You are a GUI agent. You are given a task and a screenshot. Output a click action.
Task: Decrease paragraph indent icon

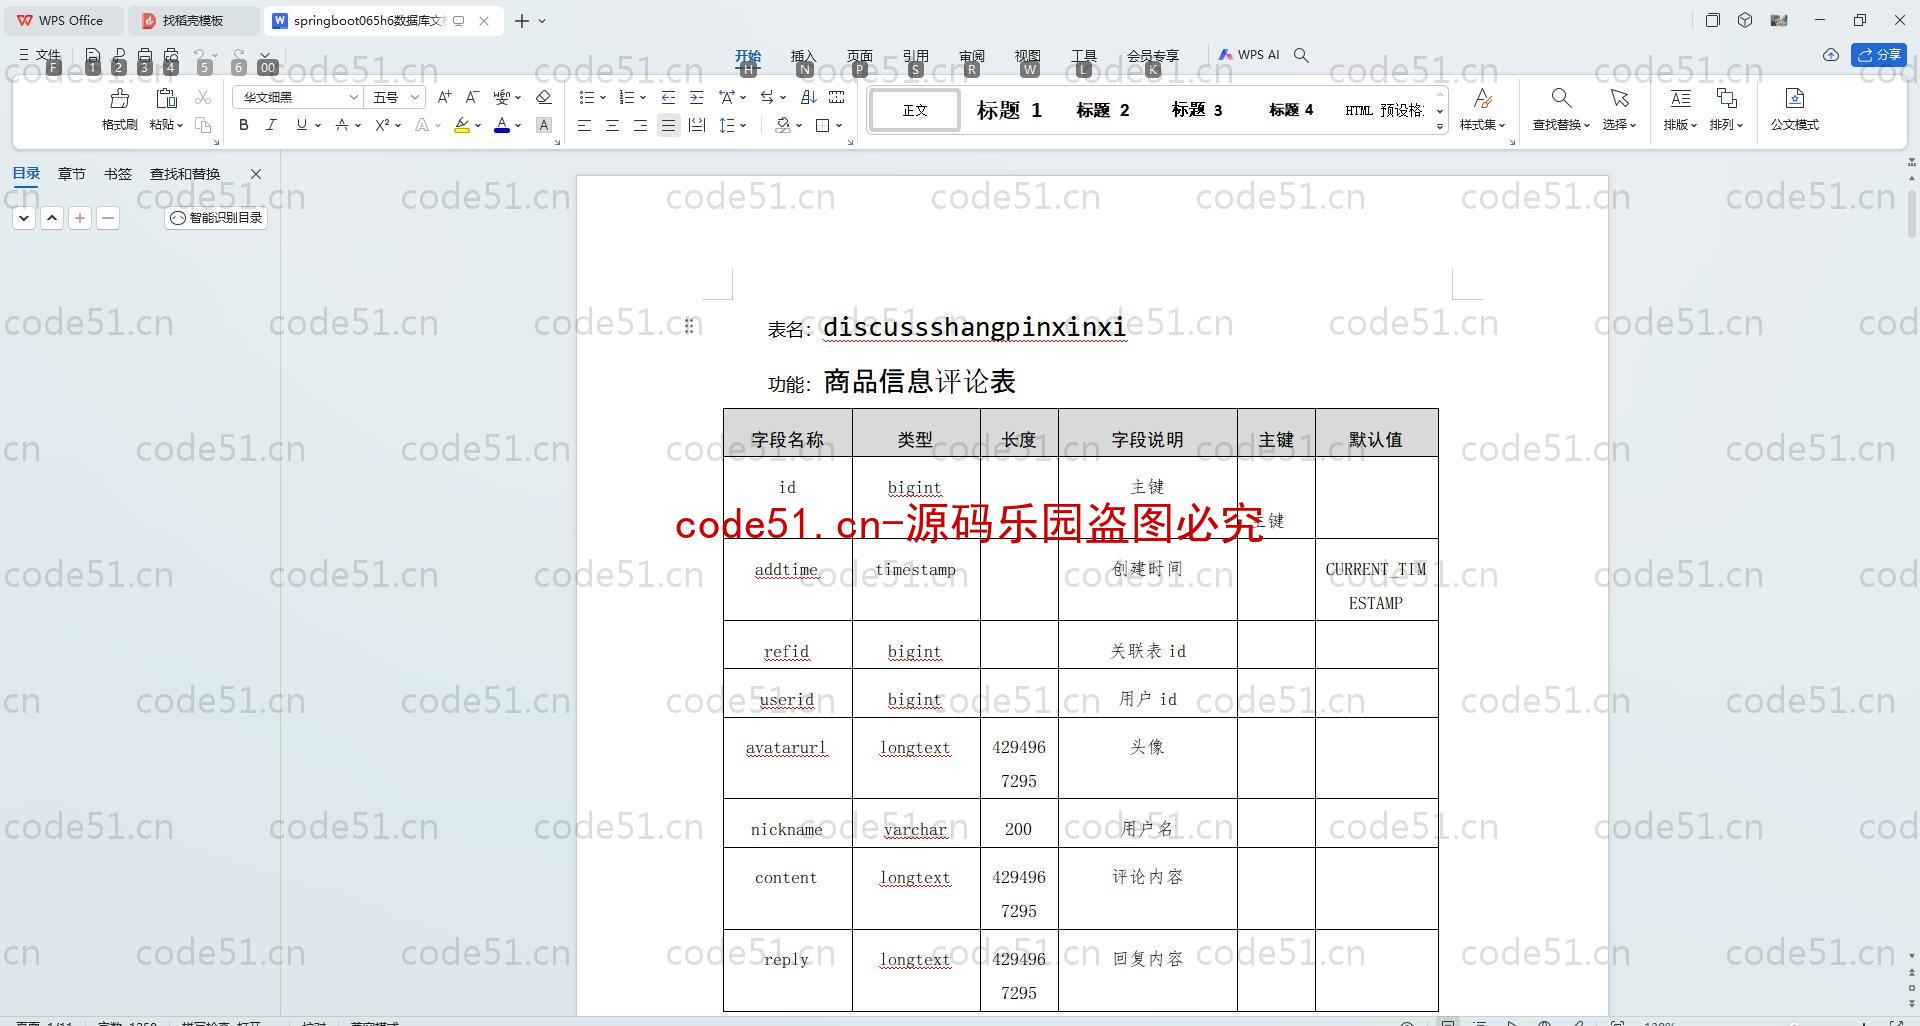pyautogui.click(x=668, y=97)
